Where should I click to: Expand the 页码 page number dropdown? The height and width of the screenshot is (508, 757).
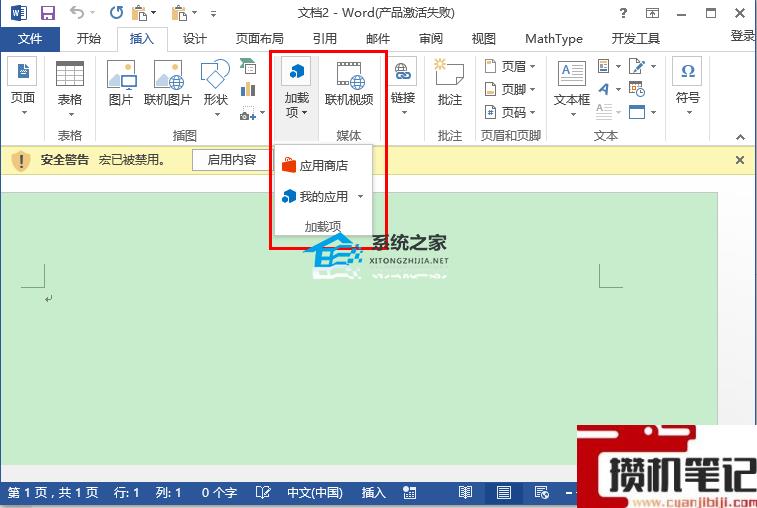(533, 113)
